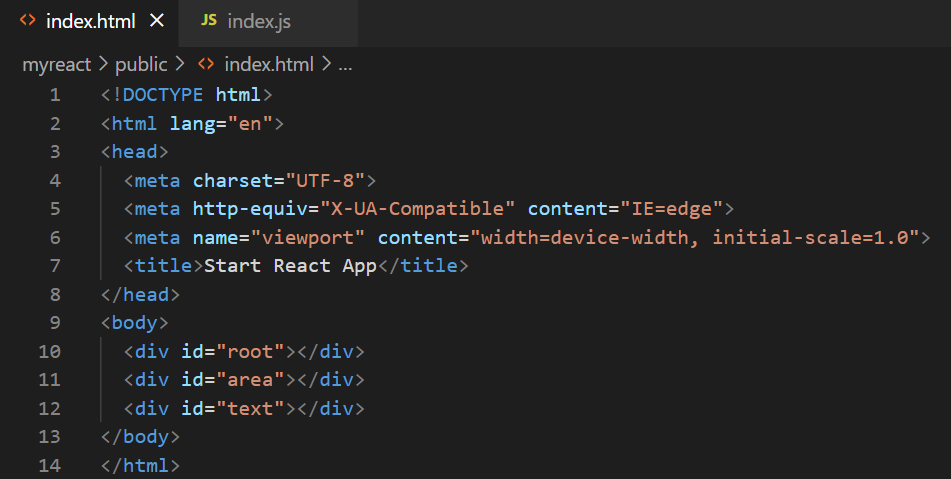Click the "area" id value on line 11

250,380
